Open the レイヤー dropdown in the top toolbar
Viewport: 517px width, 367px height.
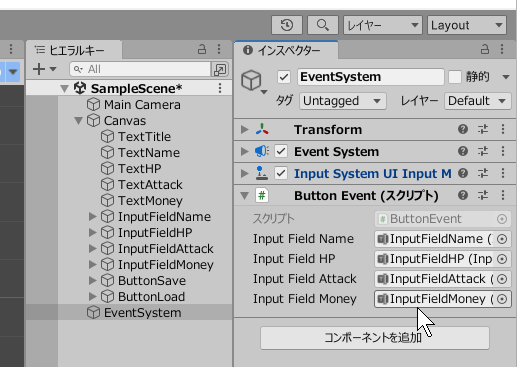click(383, 25)
